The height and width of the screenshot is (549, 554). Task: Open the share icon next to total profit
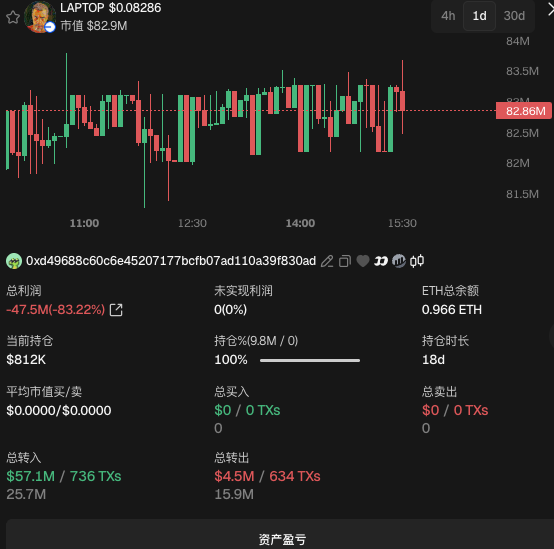click(116, 310)
